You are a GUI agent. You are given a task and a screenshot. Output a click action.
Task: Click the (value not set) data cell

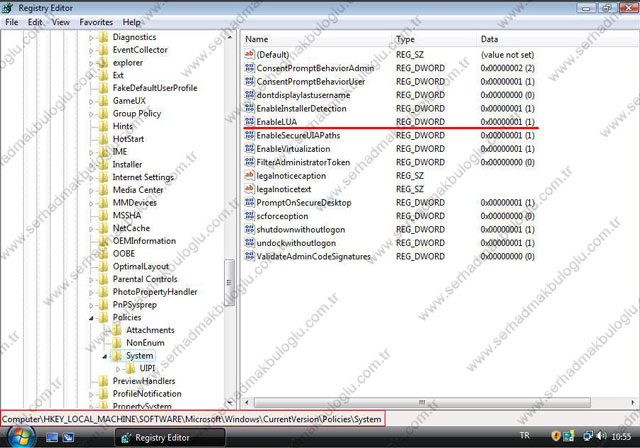click(507, 55)
